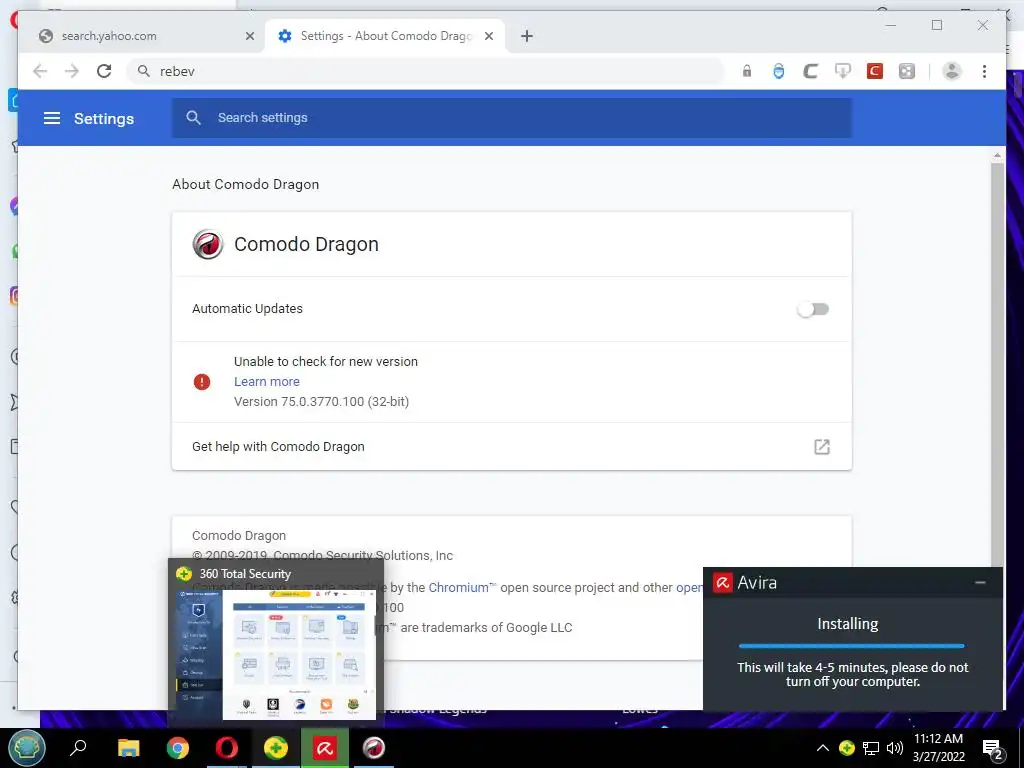Open the user profile avatar
The width and height of the screenshot is (1024, 768).
(x=952, y=71)
